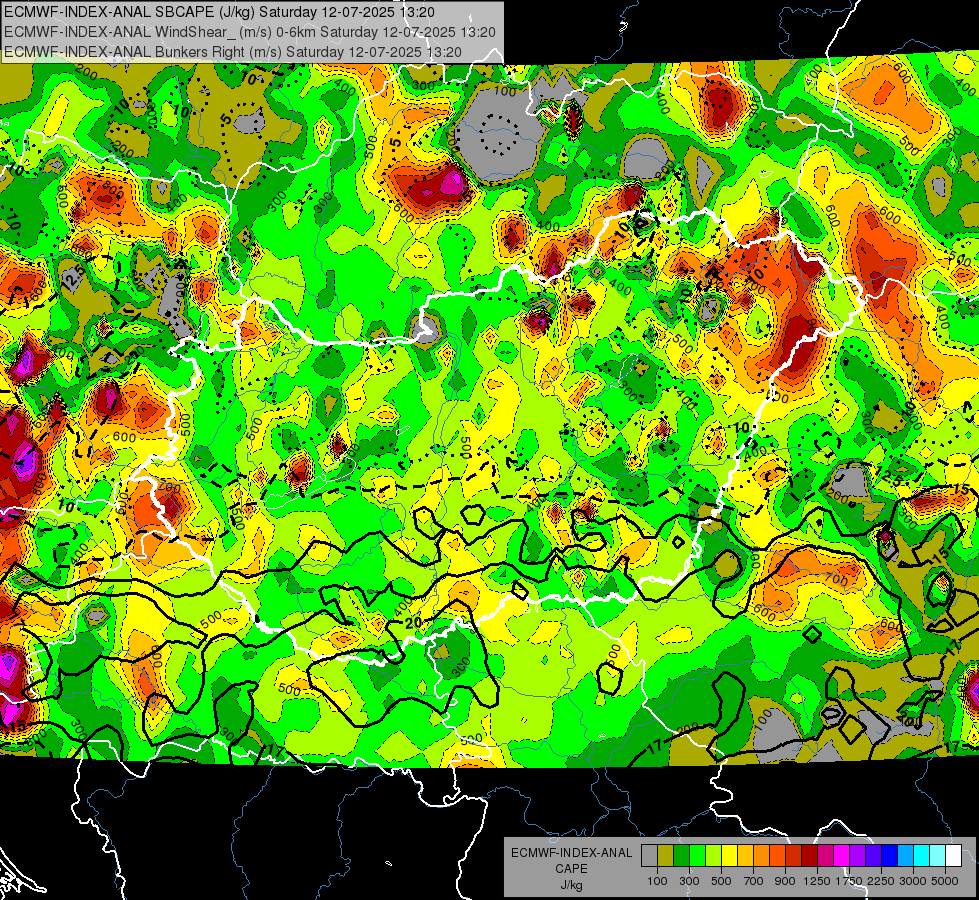Click the gray swatch in CAPE legend

coord(649,855)
